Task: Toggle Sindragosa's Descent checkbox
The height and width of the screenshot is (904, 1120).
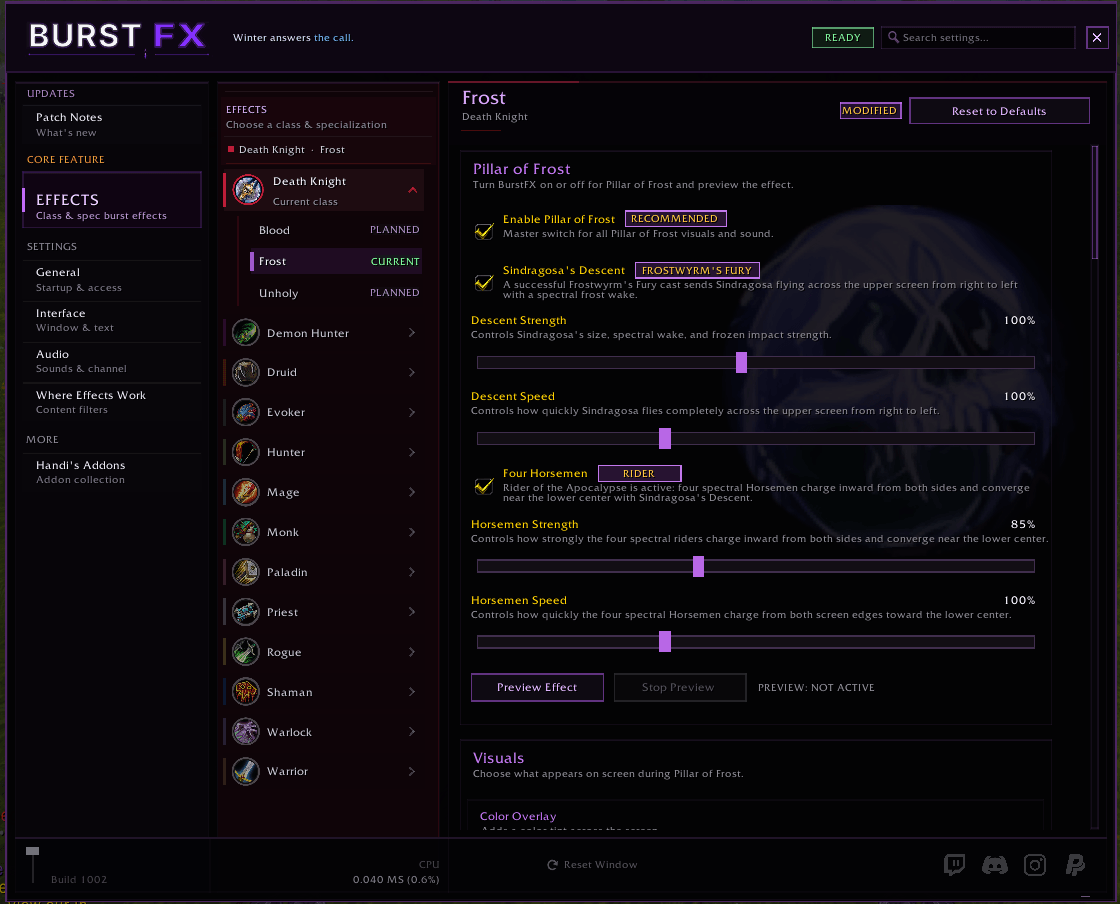Action: pyautogui.click(x=484, y=282)
